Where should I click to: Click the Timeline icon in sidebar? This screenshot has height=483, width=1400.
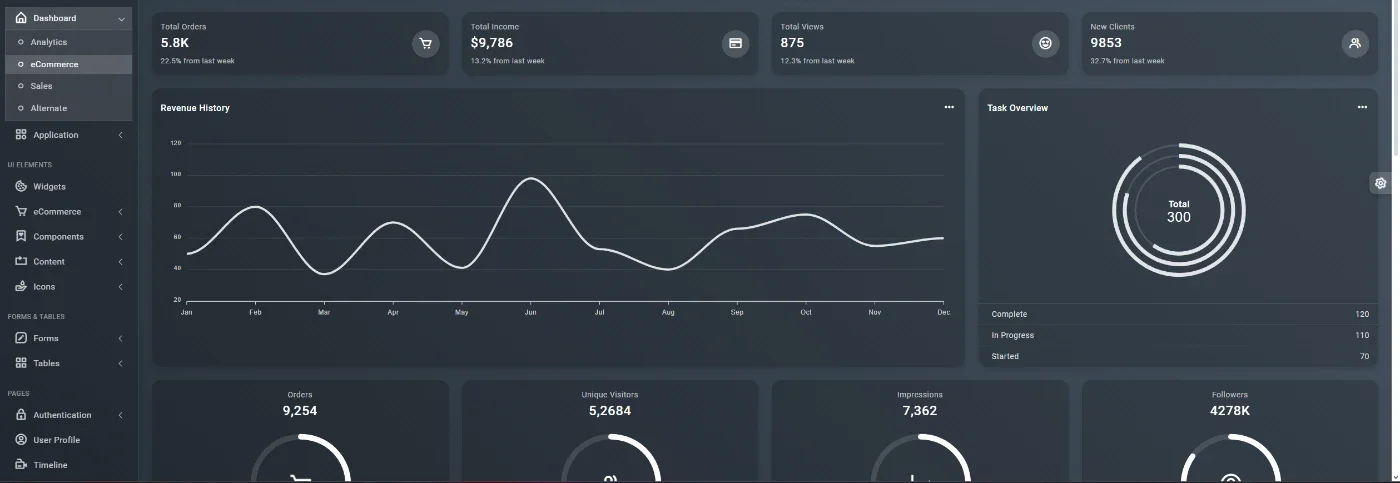(x=21, y=464)
